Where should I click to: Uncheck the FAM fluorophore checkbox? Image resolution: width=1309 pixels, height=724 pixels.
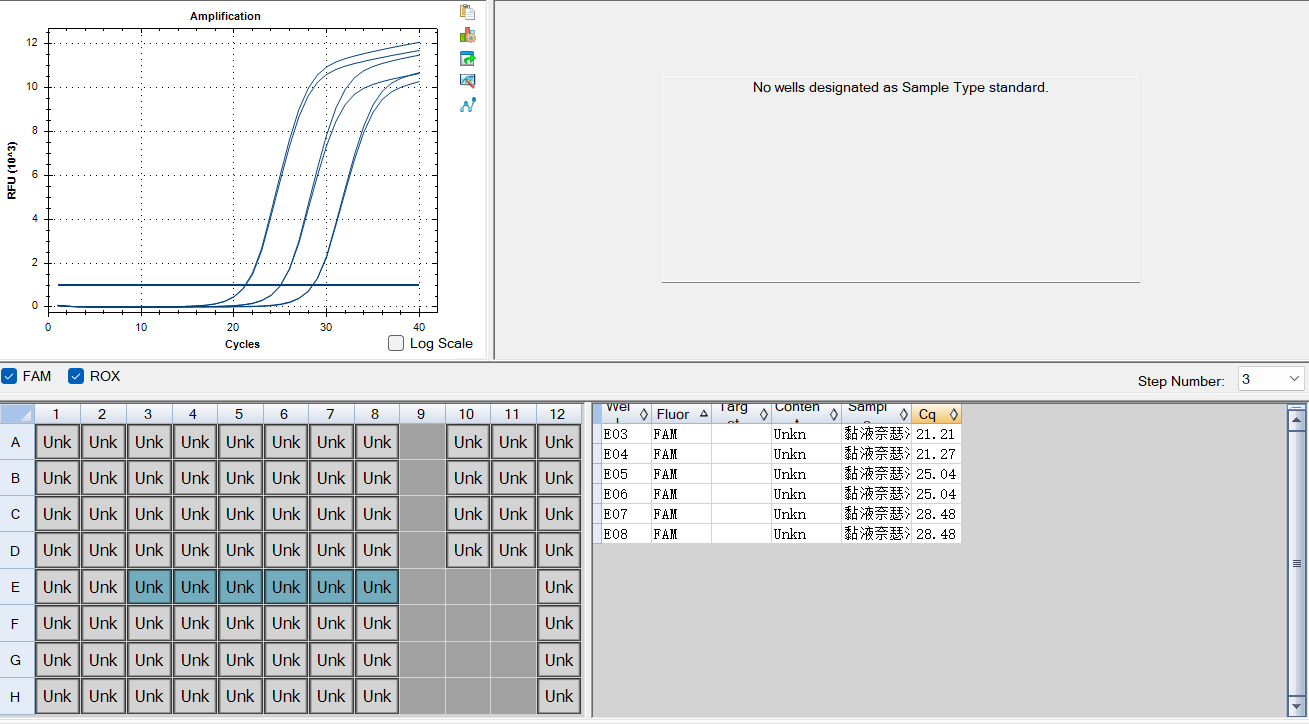coord(10,376)
